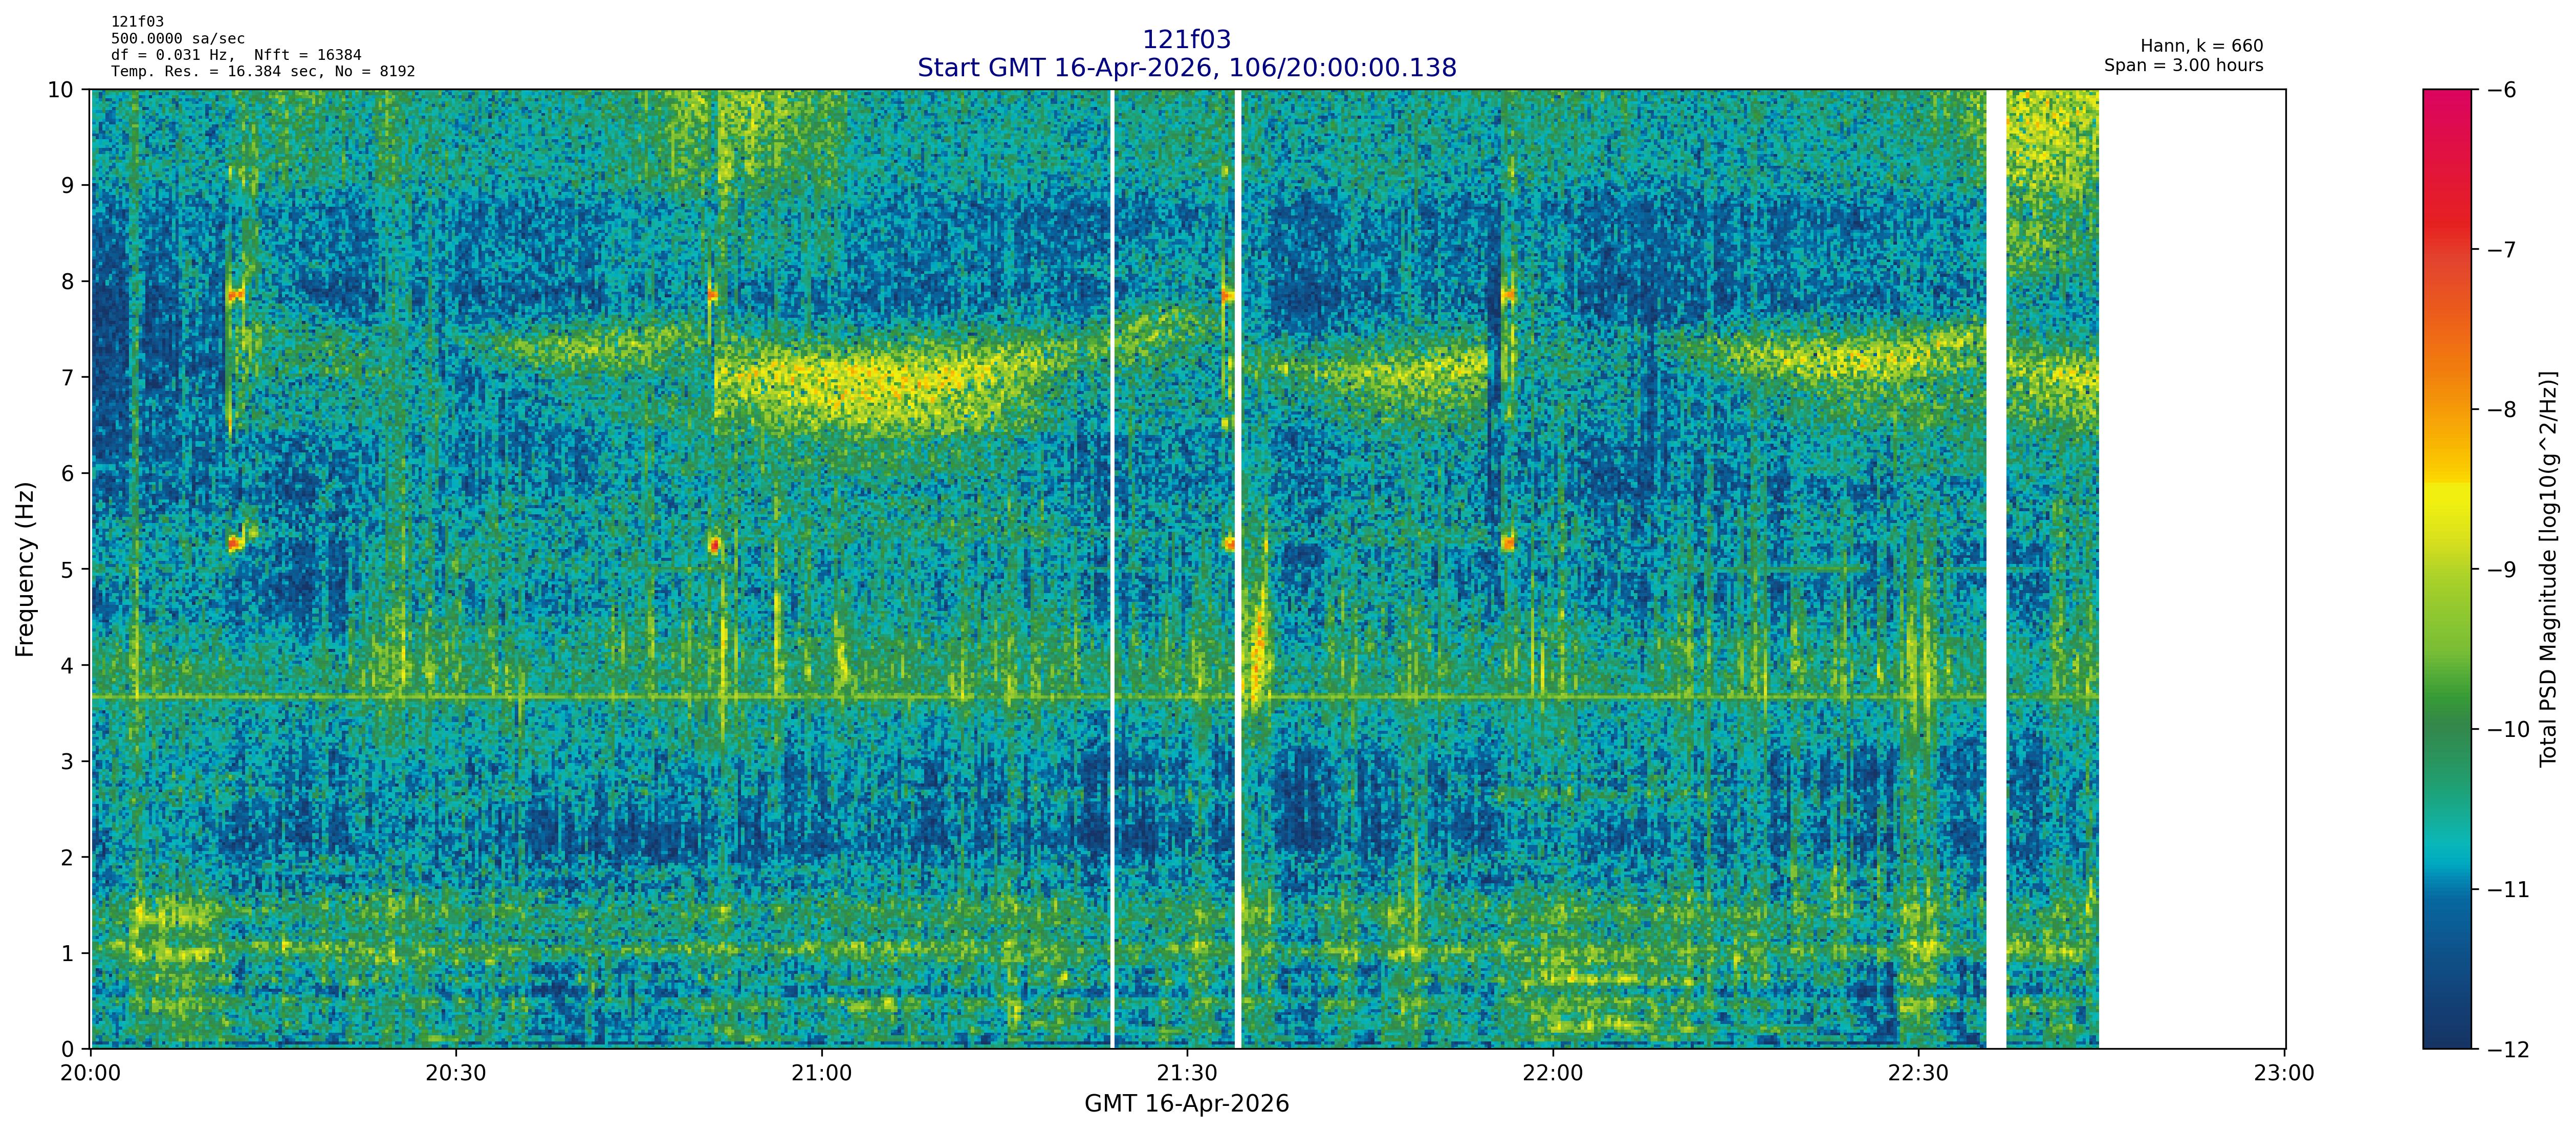The height and width of the screenshot is (1132, 2576).
Task: Click the horizontal spectral line near 3.7 Hz
Action: pos(600,696)
